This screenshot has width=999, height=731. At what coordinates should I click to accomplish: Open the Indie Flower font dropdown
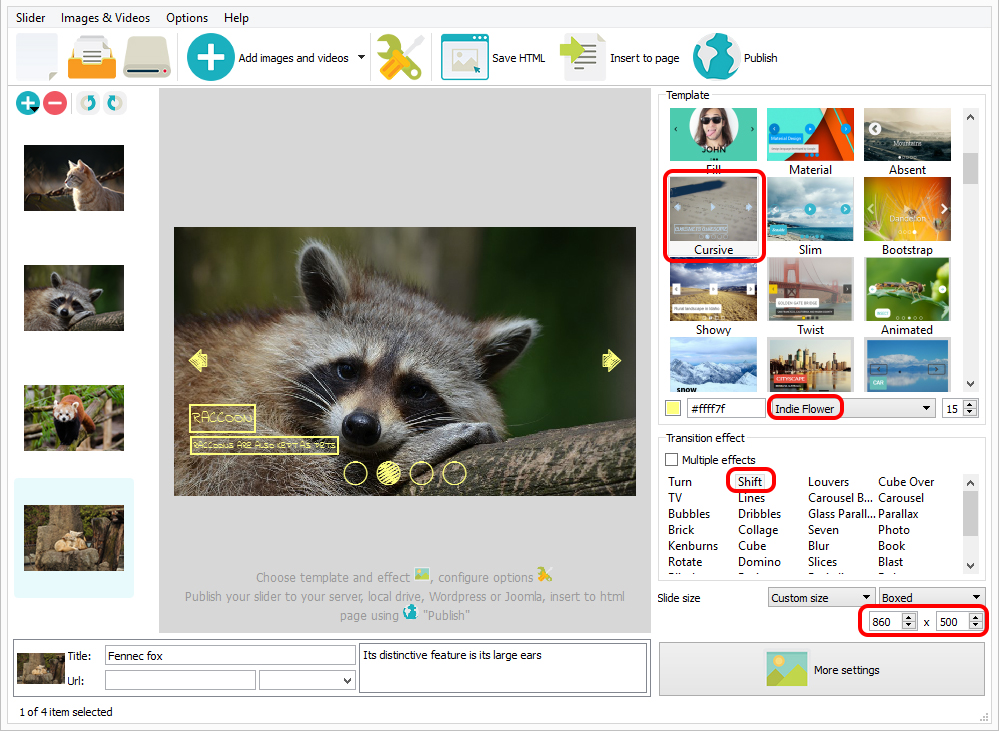[926, 409]
